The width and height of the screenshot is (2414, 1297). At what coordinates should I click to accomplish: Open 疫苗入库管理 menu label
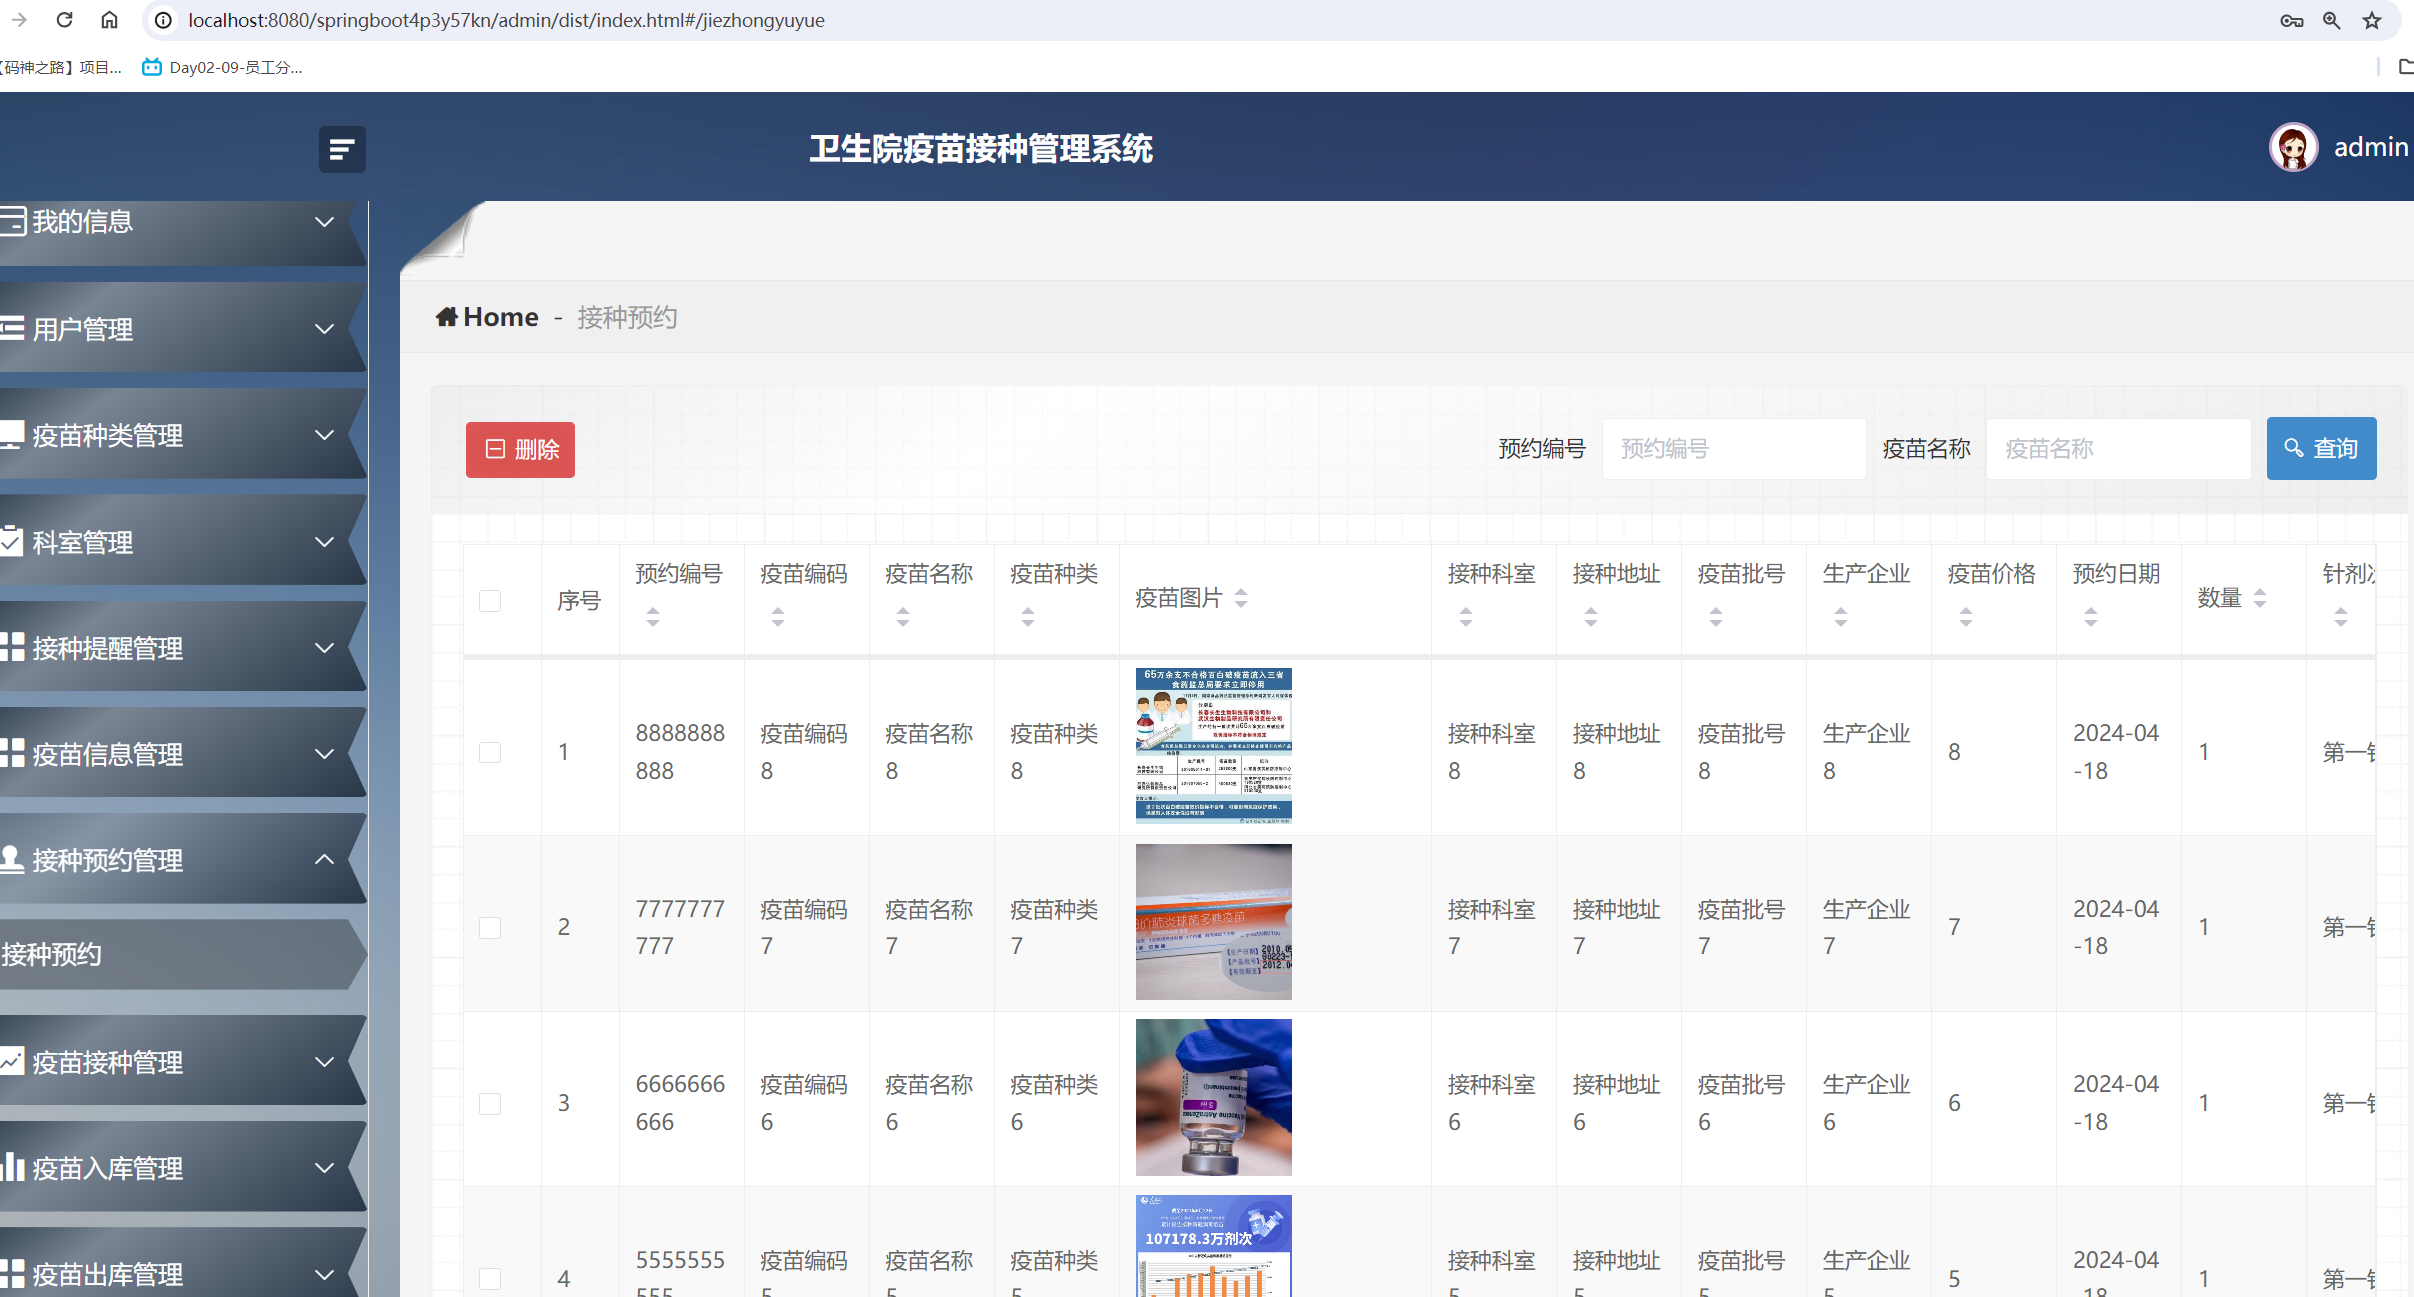(108, 1168)
